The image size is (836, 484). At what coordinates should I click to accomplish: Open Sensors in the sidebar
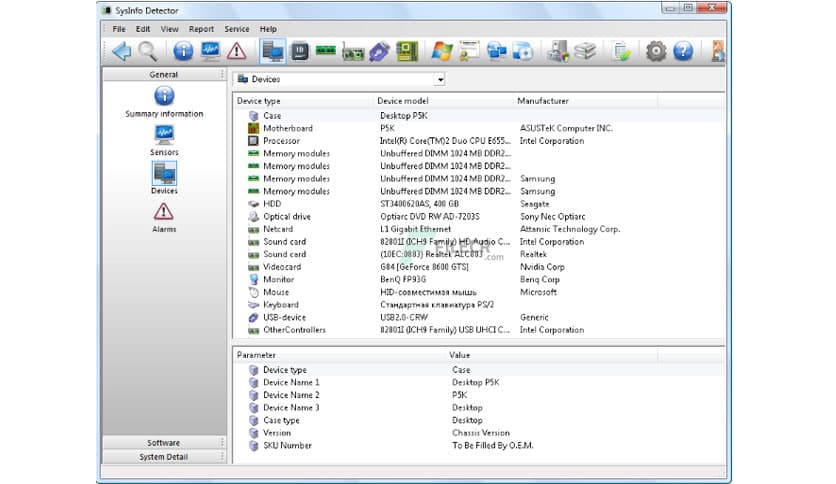click(x=164, y=140)
